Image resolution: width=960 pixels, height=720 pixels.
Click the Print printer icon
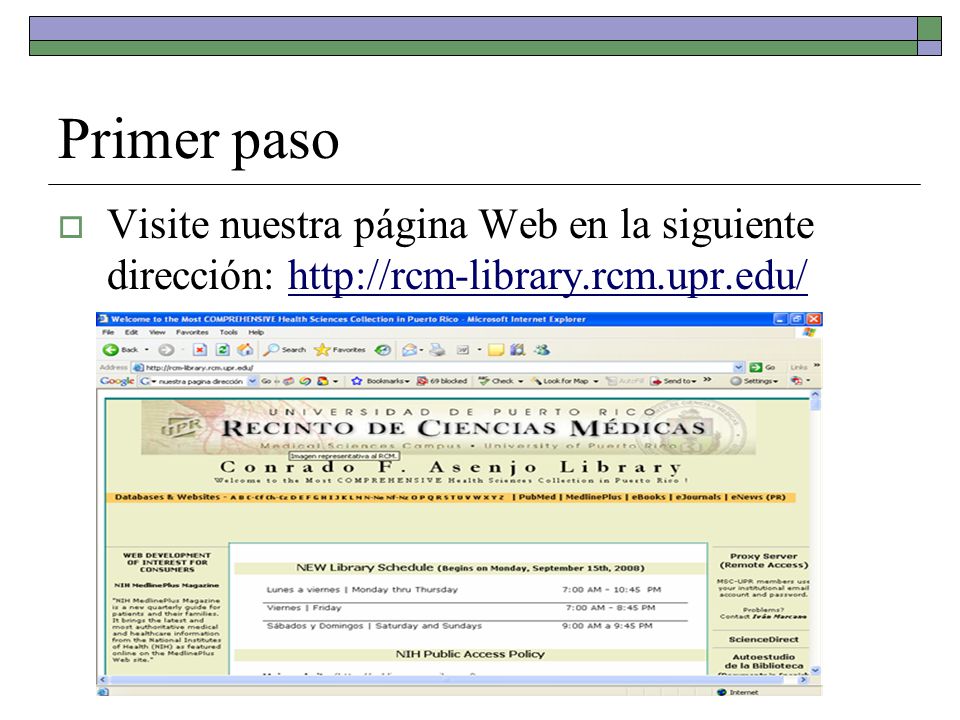437,350
